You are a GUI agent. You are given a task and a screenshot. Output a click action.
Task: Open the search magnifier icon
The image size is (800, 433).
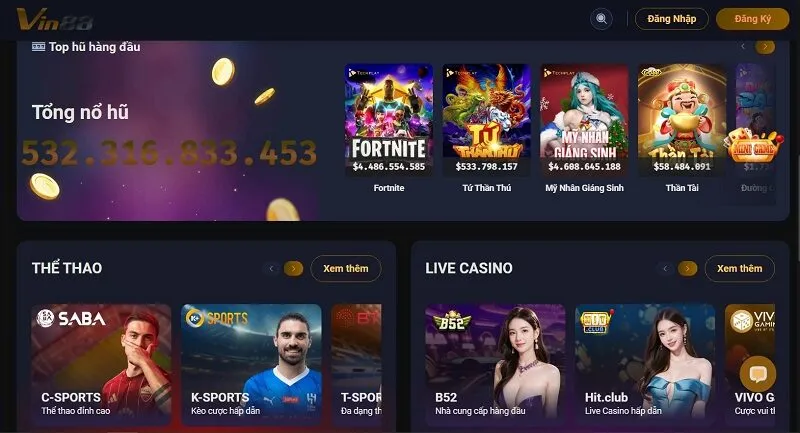pyautogui.click(x=602, y=19)
